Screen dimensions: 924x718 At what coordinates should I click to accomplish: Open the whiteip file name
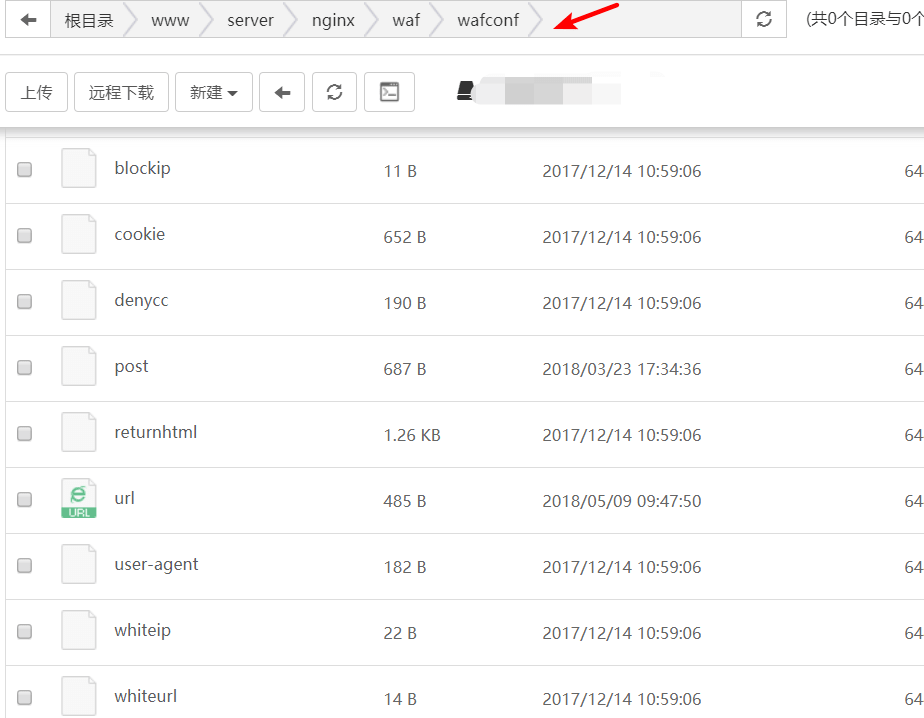coord(143,631)
